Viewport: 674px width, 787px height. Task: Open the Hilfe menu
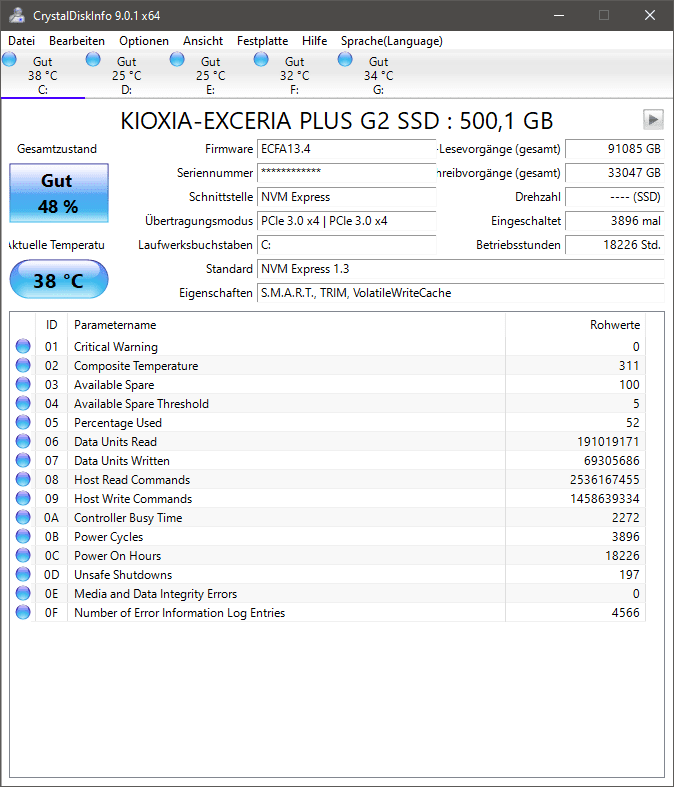(x=315, y=41)
